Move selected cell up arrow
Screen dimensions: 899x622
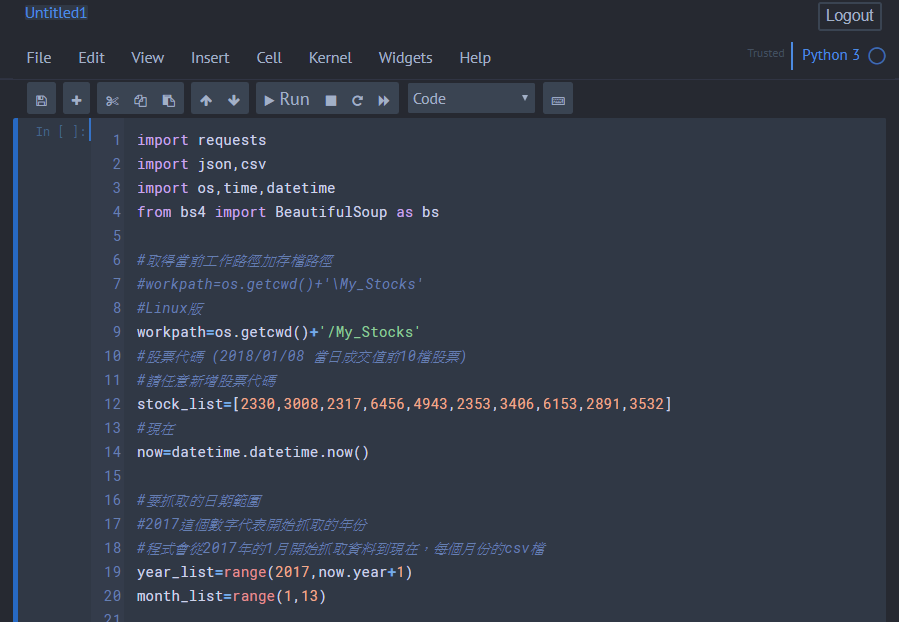(206, 99)
